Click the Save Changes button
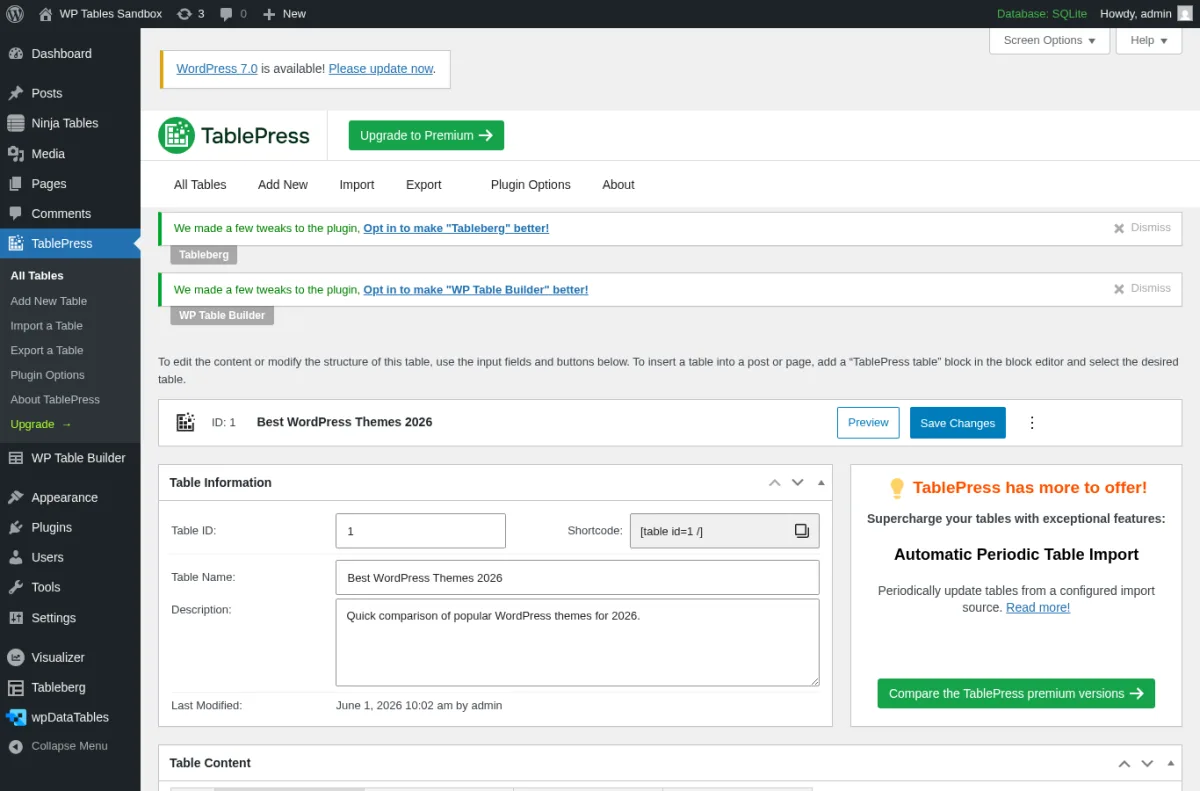 [958, 423]
